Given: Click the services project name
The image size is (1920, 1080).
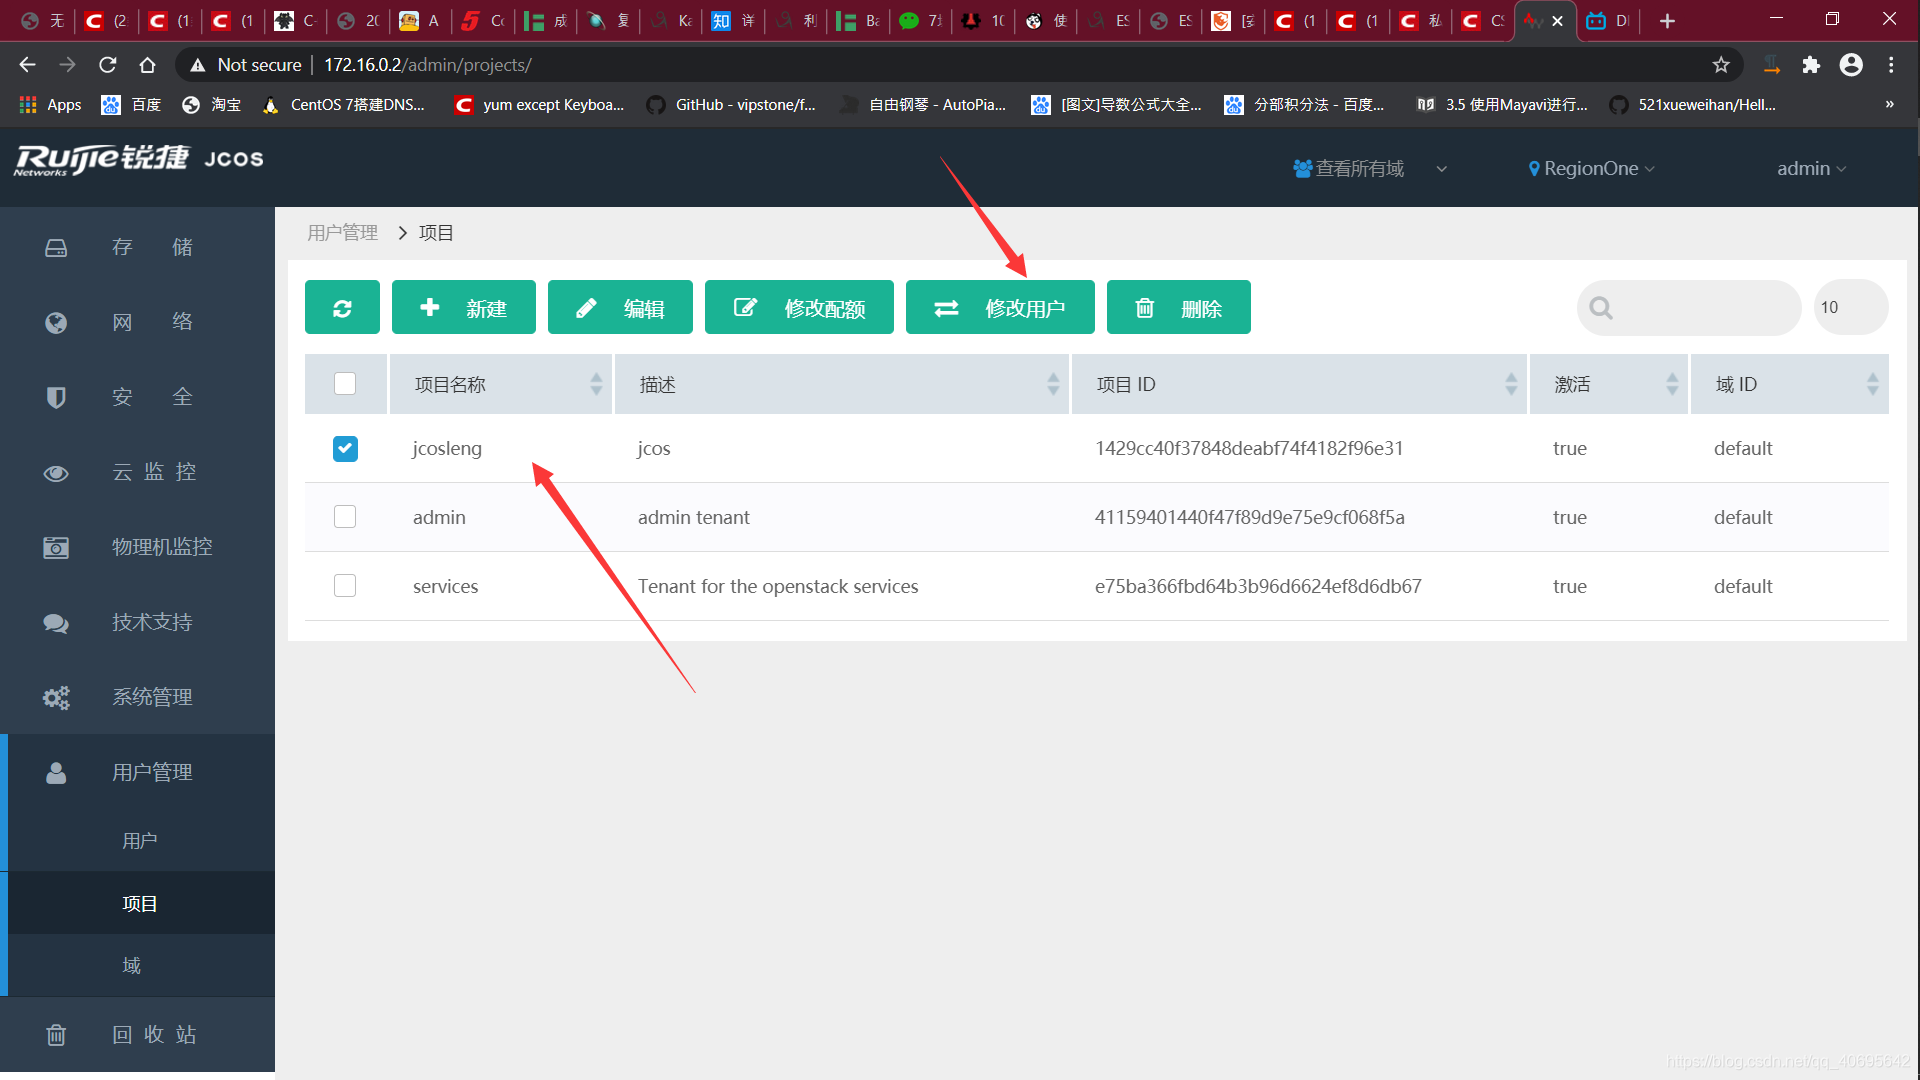Looking at the screenshot, I should (445, 586).
